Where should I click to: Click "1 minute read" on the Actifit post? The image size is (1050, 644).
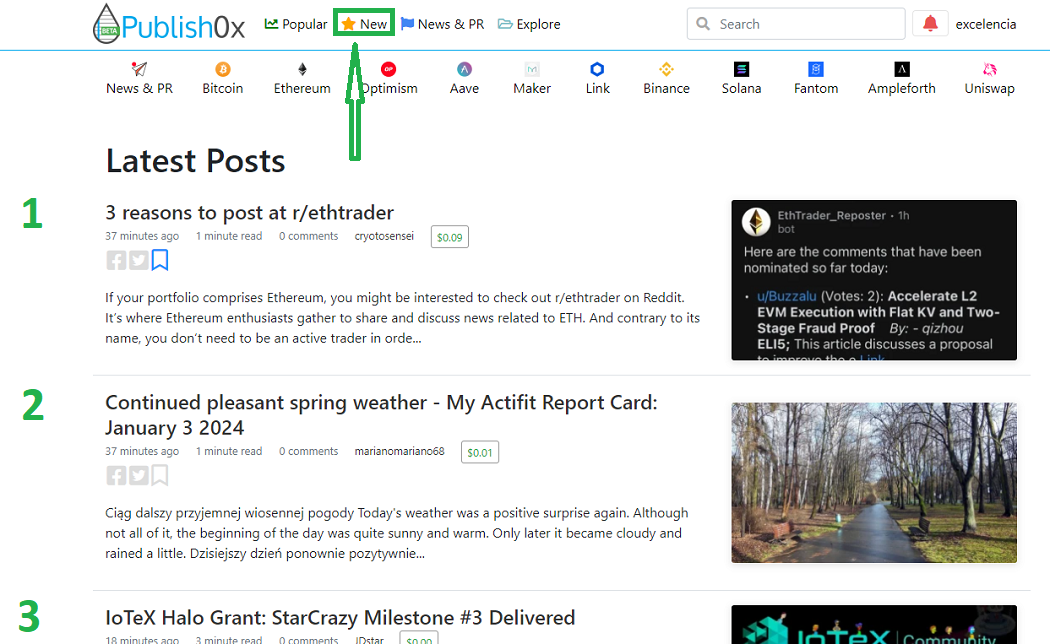229,452
